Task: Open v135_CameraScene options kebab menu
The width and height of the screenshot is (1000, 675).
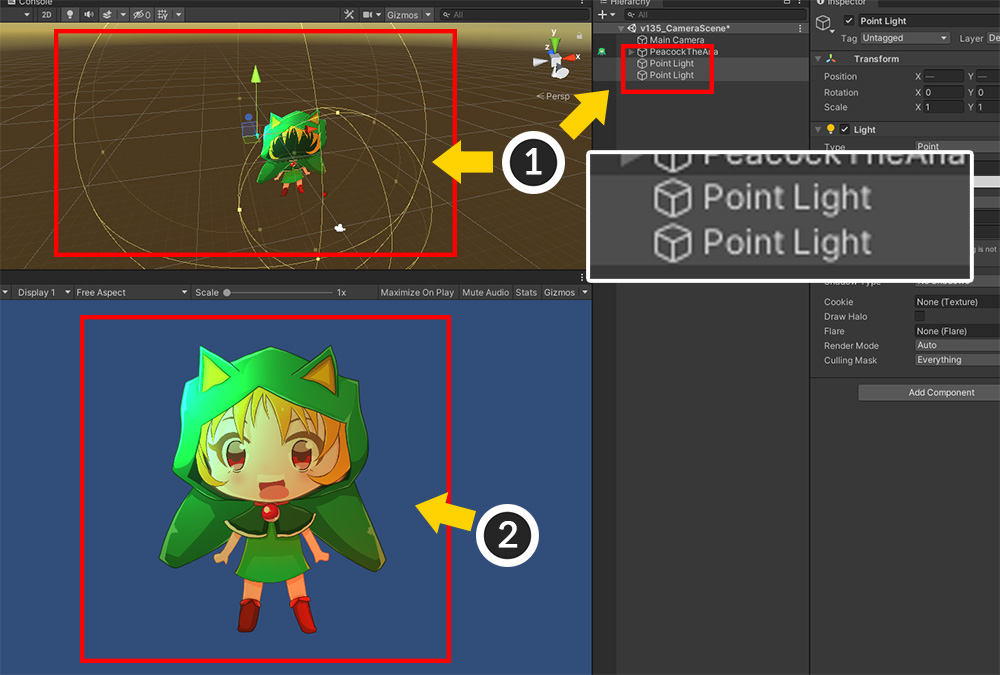Action: tap(800, 28)
